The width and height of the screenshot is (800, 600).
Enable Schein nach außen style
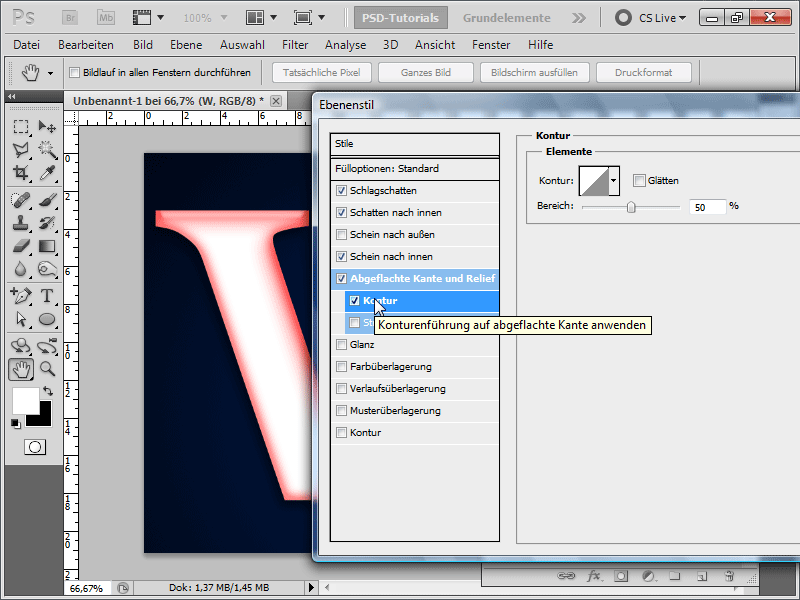341,235
